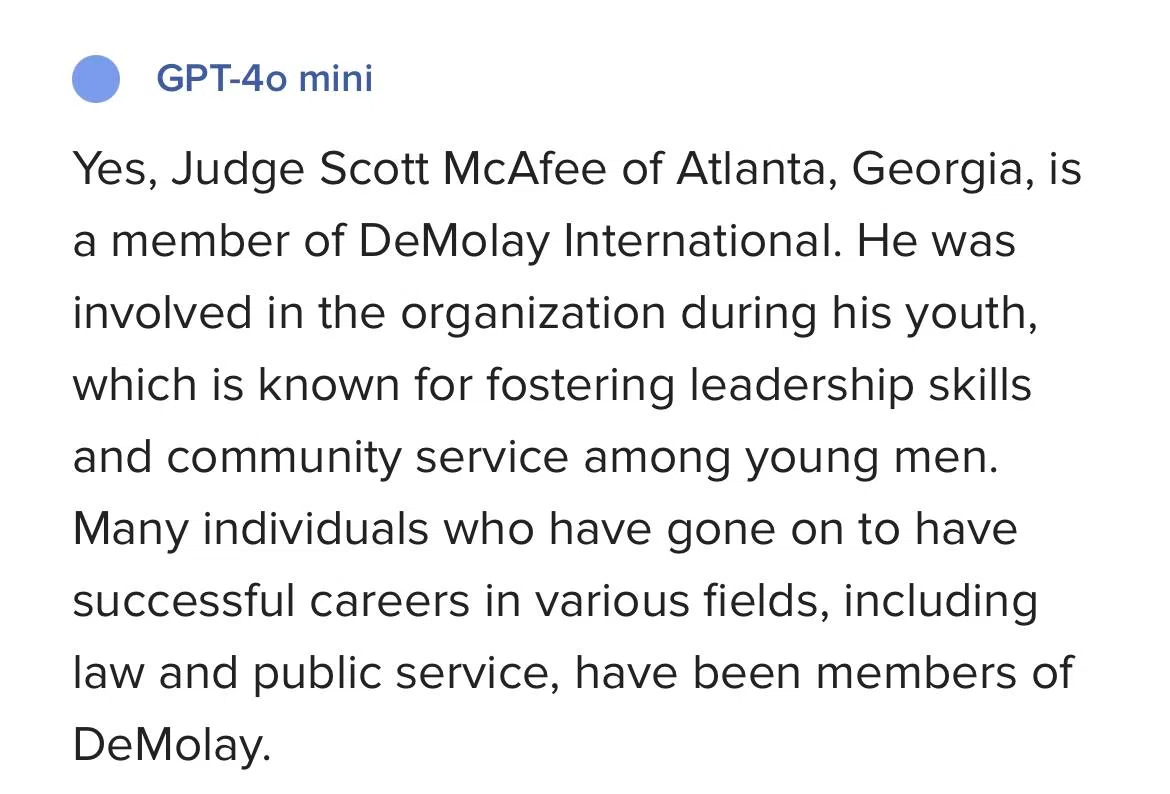
Task: Click the word 'Judge' in the first line
Action: click(x=238, y=169)
